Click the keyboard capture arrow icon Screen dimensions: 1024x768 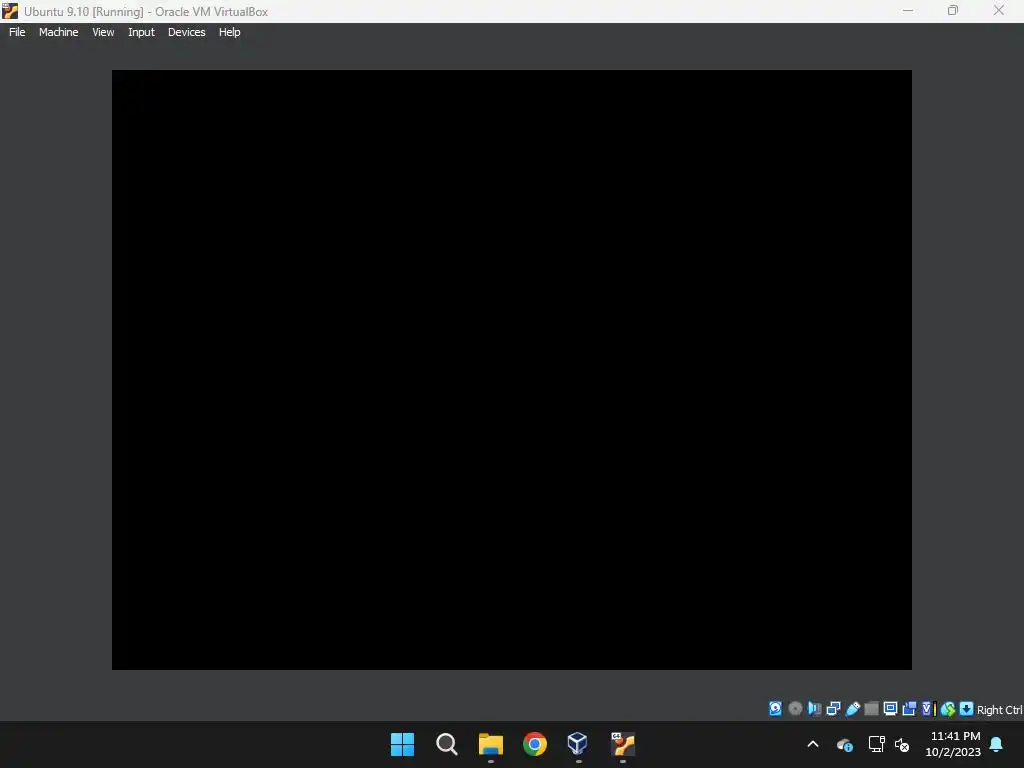point(967,709)
